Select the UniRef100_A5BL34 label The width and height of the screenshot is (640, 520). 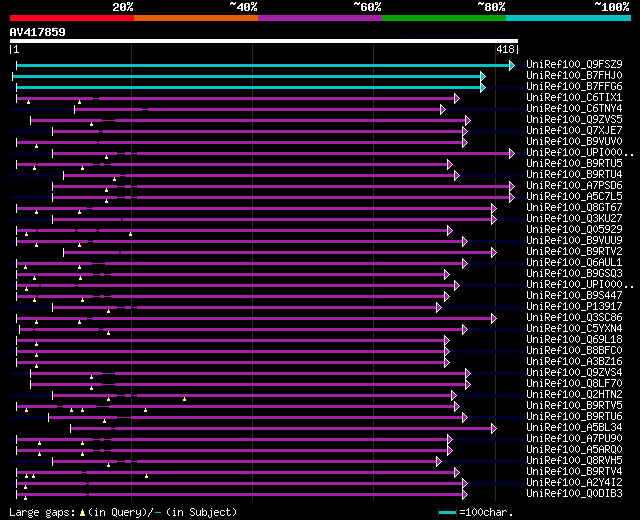(x=574, y=428)
